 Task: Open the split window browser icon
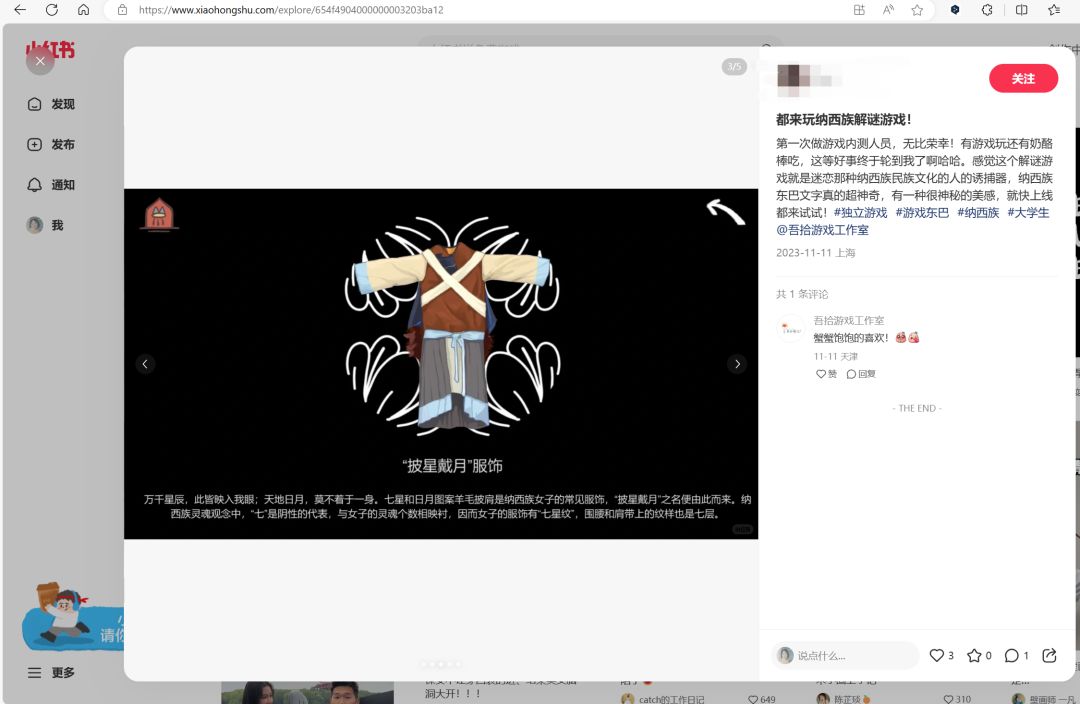point(1021,10)
